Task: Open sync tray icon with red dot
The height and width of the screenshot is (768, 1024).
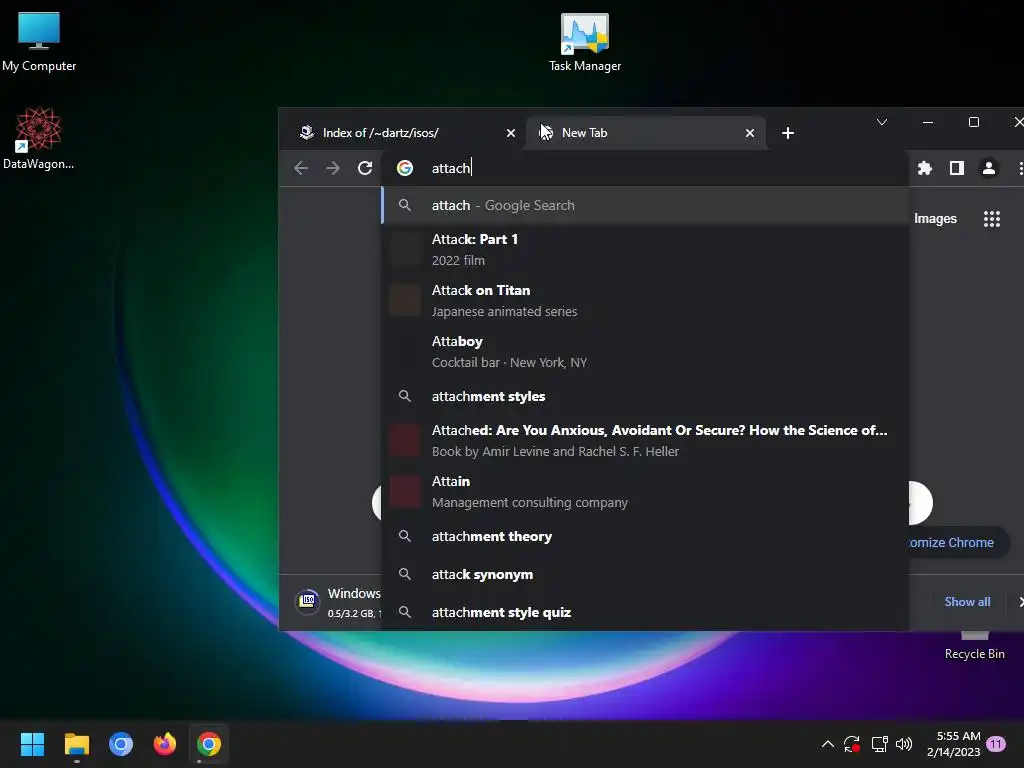Action: pyautogui.click(x=852, y=744)
